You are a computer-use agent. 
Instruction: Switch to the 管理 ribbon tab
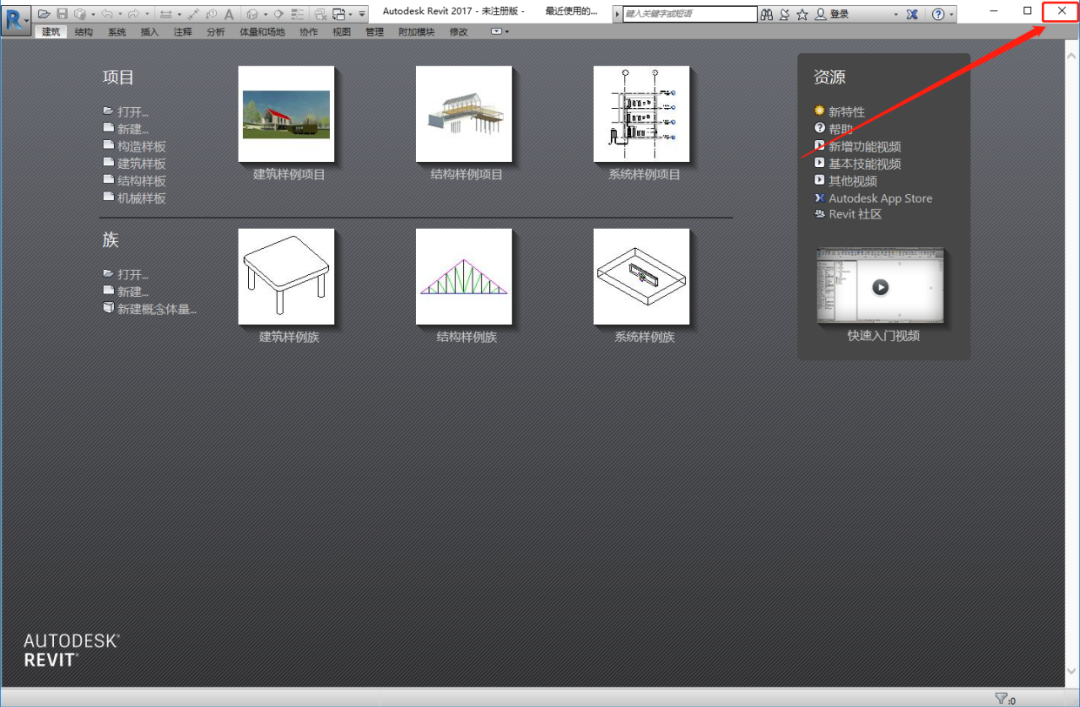click(x=375, y=32)
